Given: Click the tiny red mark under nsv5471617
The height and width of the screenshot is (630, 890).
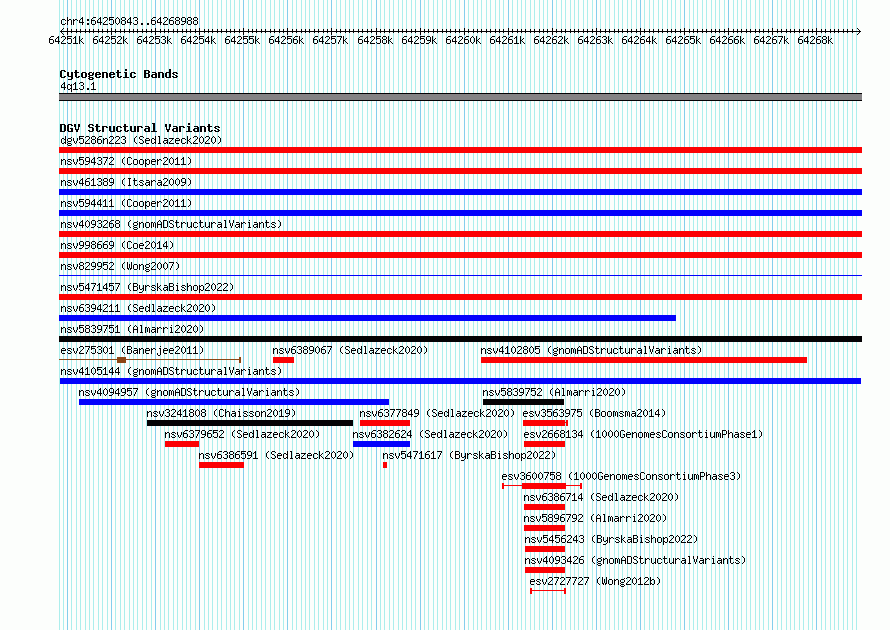Looking at the screenshot, I should coord(385,465).
